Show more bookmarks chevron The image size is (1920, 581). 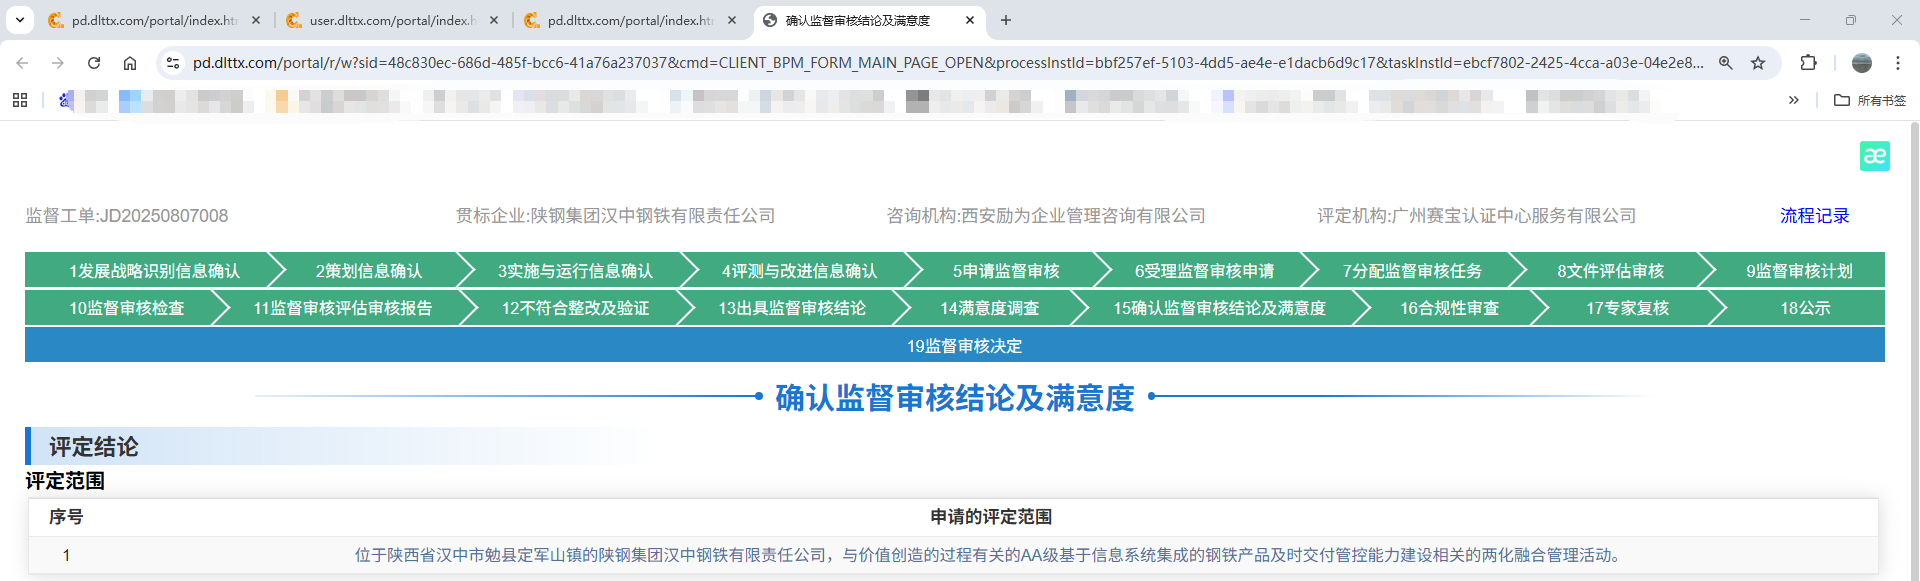(x=1794, y=100)
